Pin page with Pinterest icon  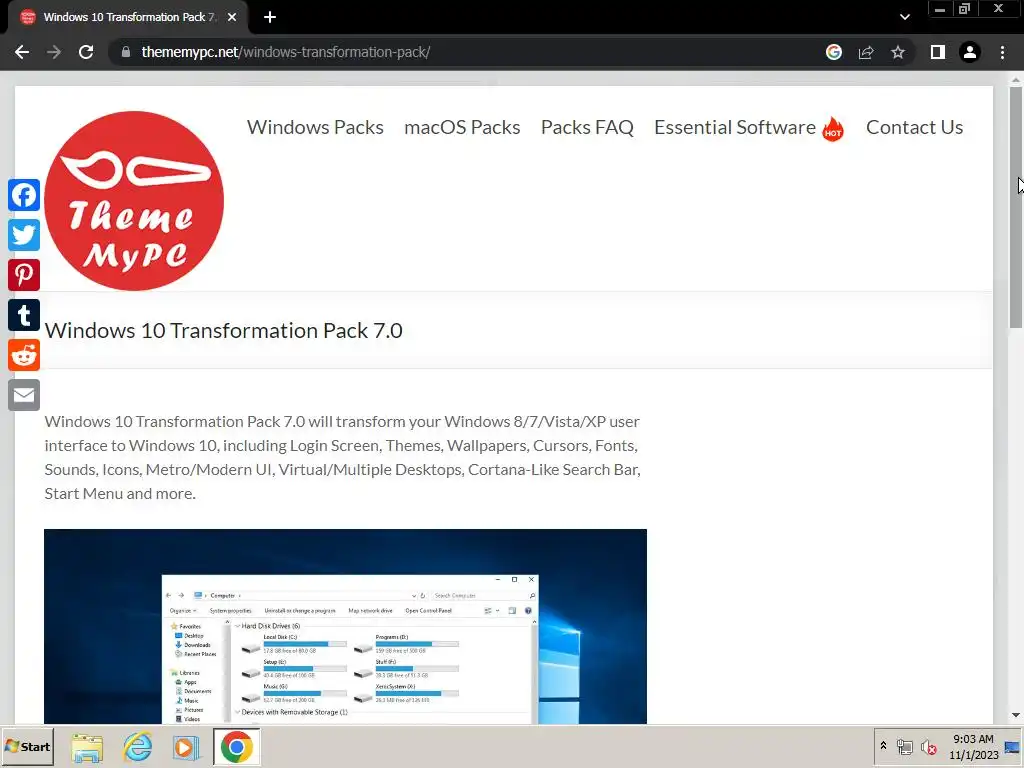coord(24,275)
